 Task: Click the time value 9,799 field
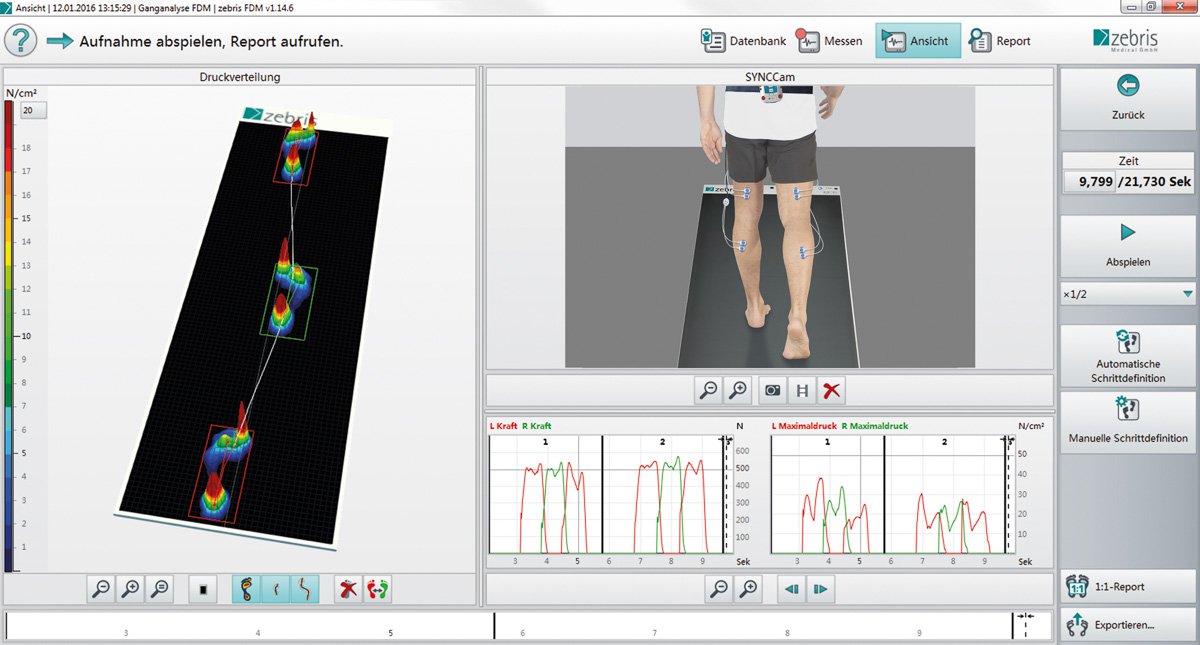[x=1089, y=182]
